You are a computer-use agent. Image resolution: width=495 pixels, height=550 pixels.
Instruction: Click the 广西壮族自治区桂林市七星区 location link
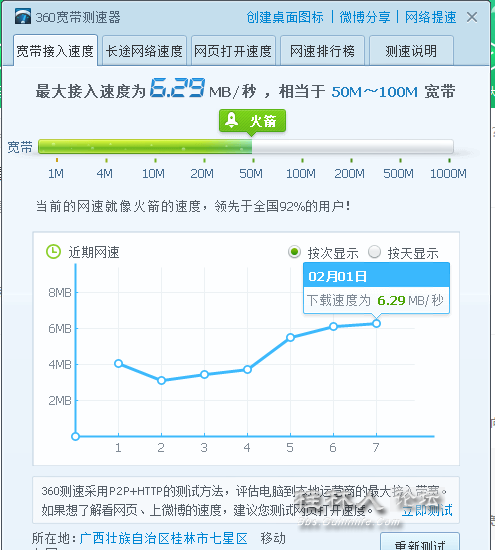[x=163, y=538]
